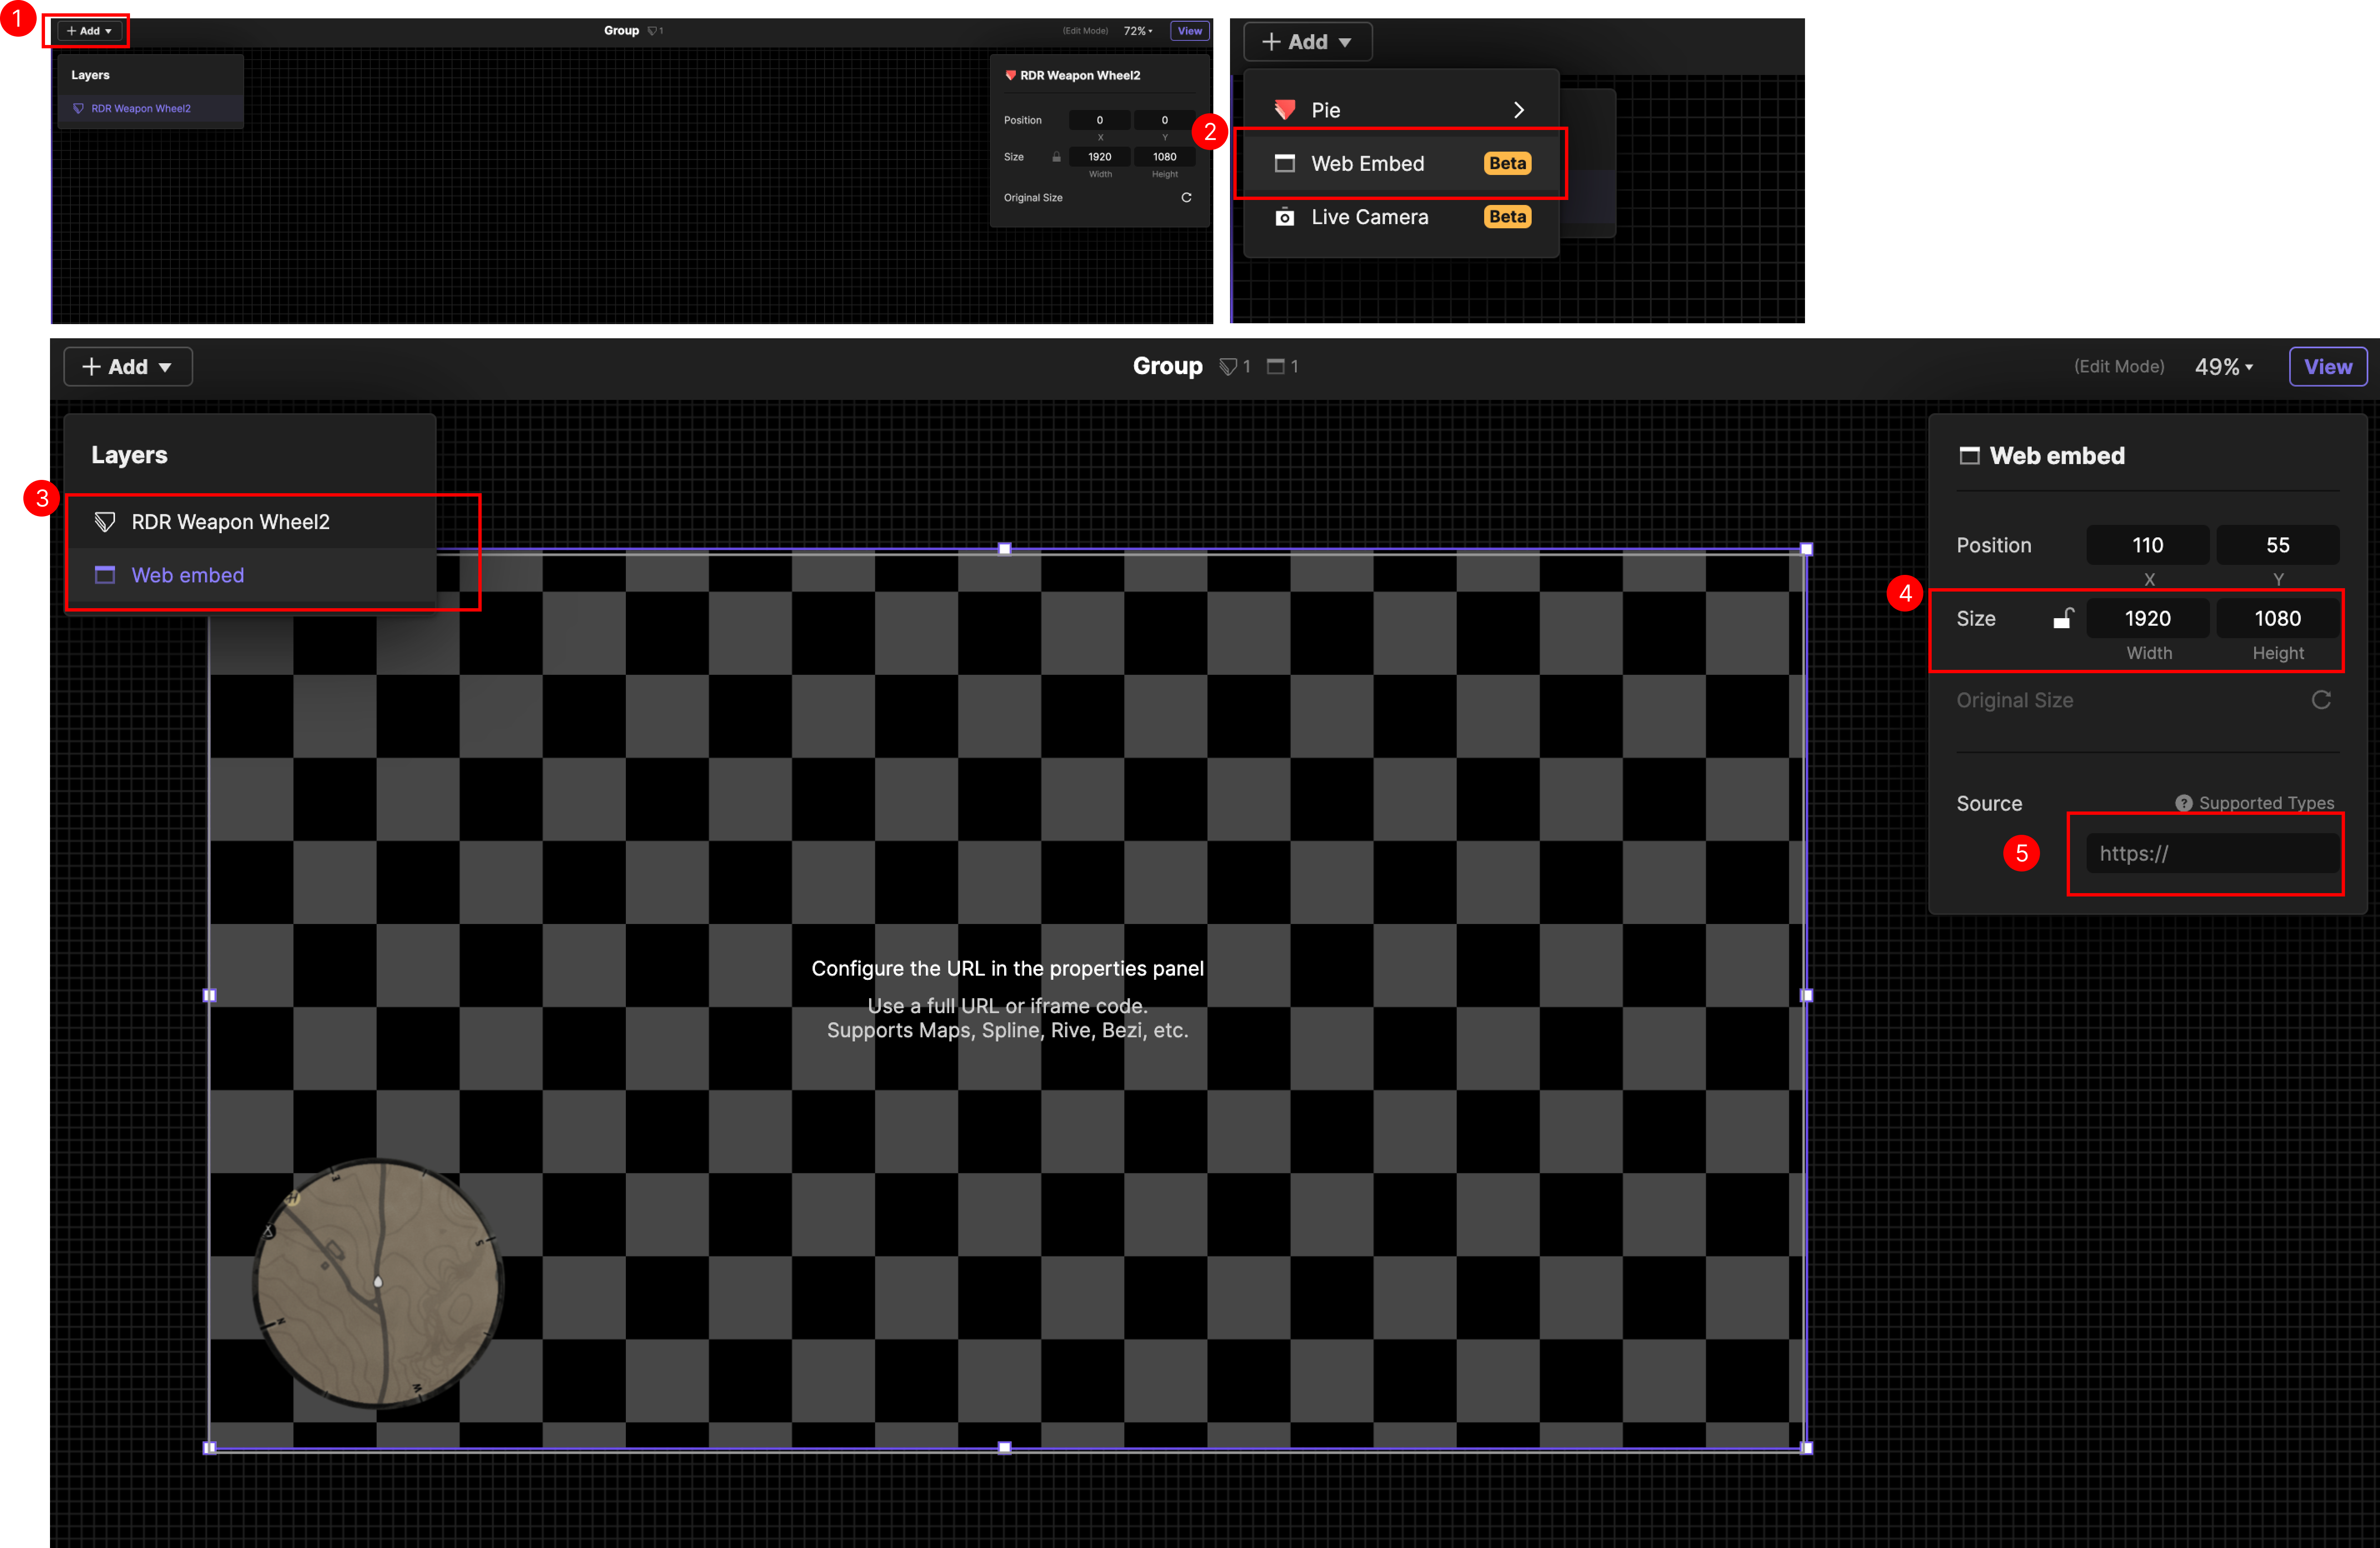
Task: Click the Beta badge beside Live Camera
Action: point(1507,217)
